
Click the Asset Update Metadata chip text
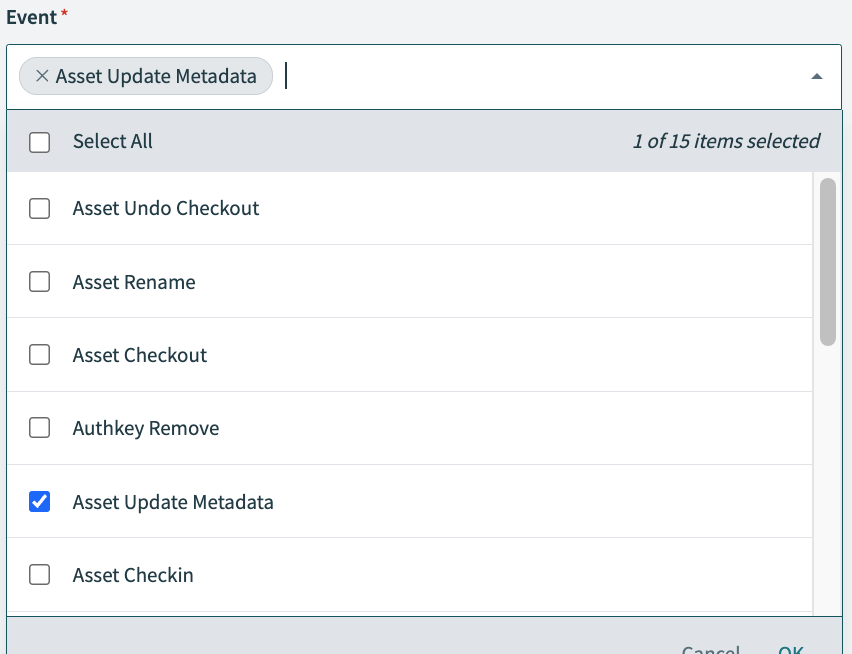(156, 77)
